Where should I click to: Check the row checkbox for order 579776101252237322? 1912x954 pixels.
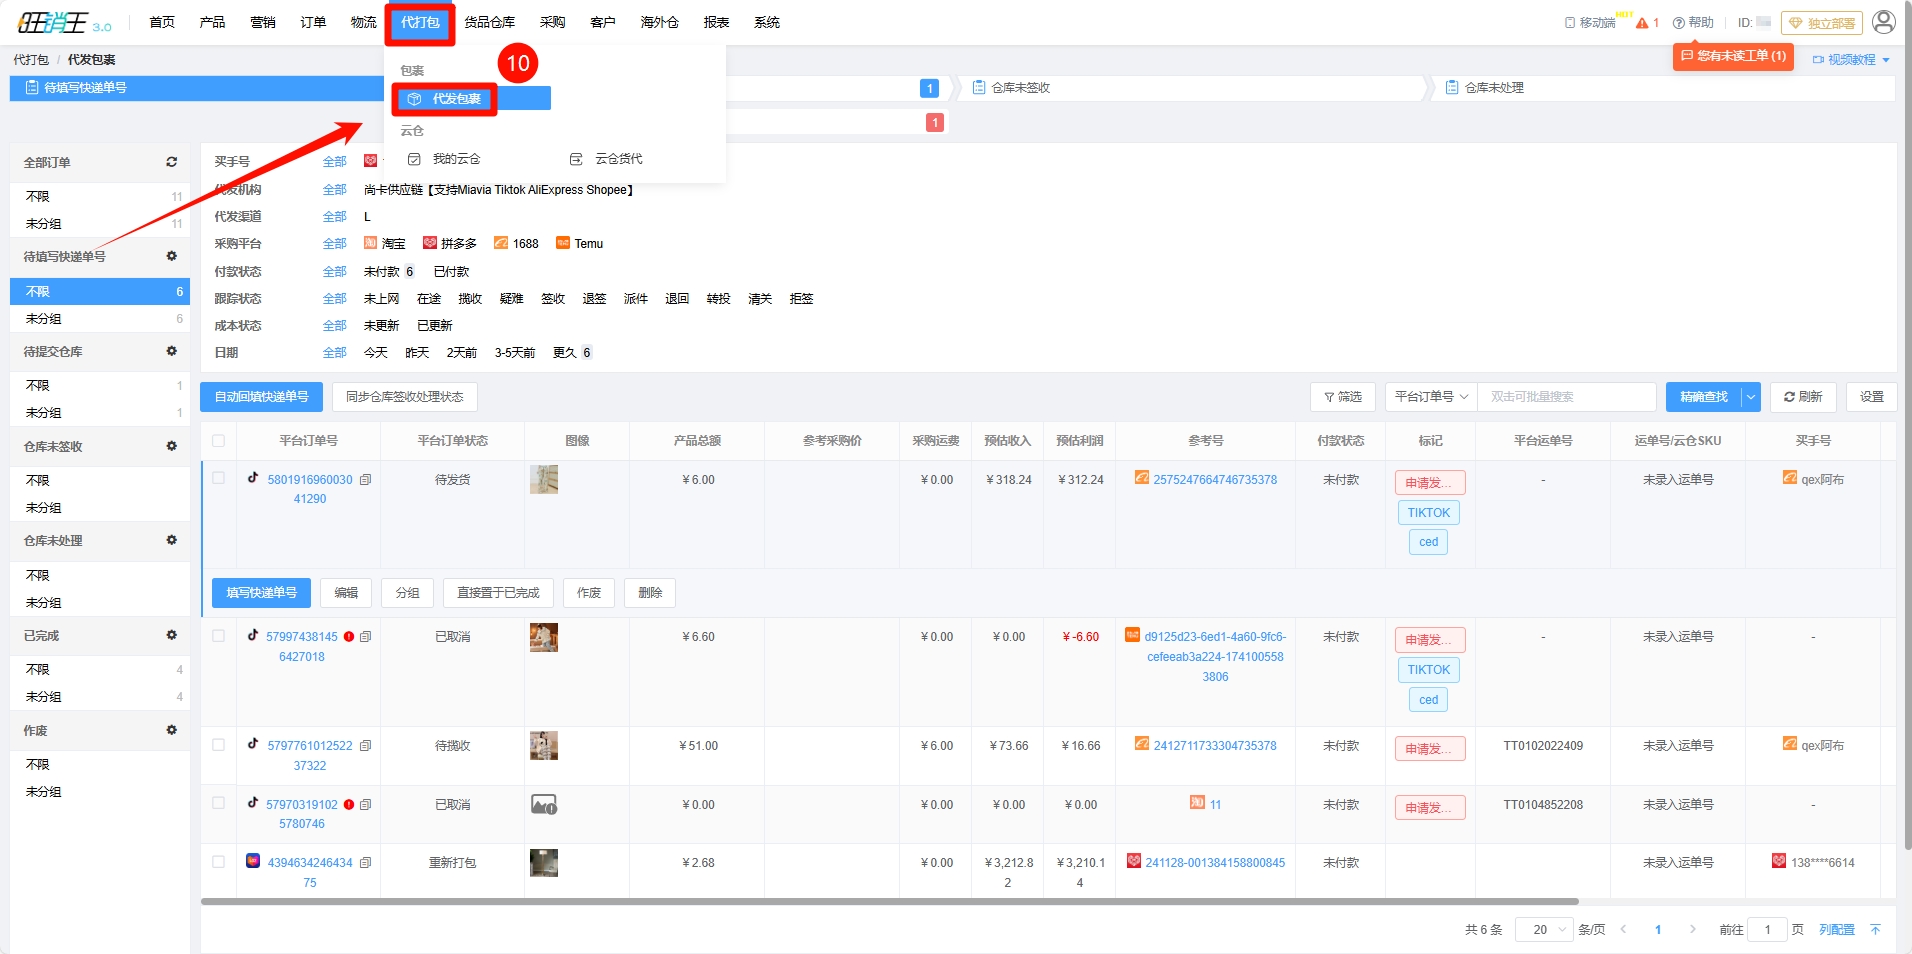[218, 745]
